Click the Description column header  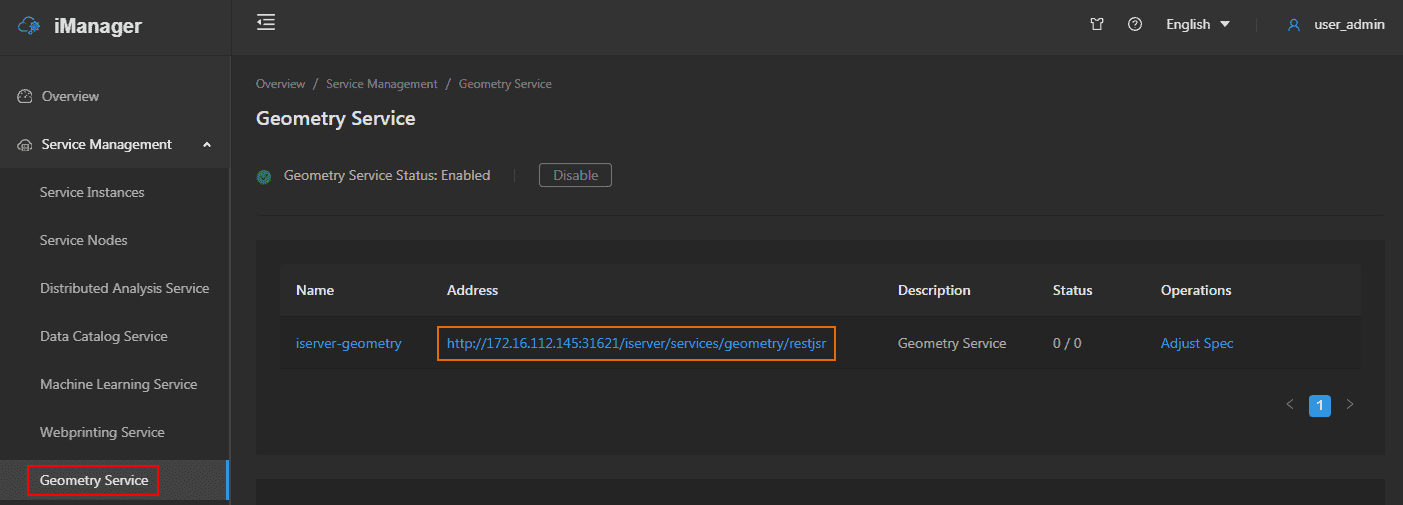934,290
